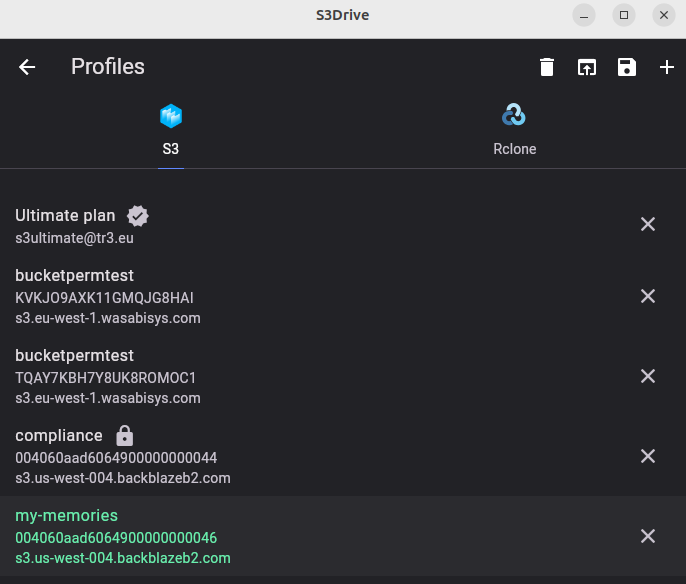This screenshot has height=584, width=686.
Task: Remove the Ultimate plan profile
Action: coord(648,224)
